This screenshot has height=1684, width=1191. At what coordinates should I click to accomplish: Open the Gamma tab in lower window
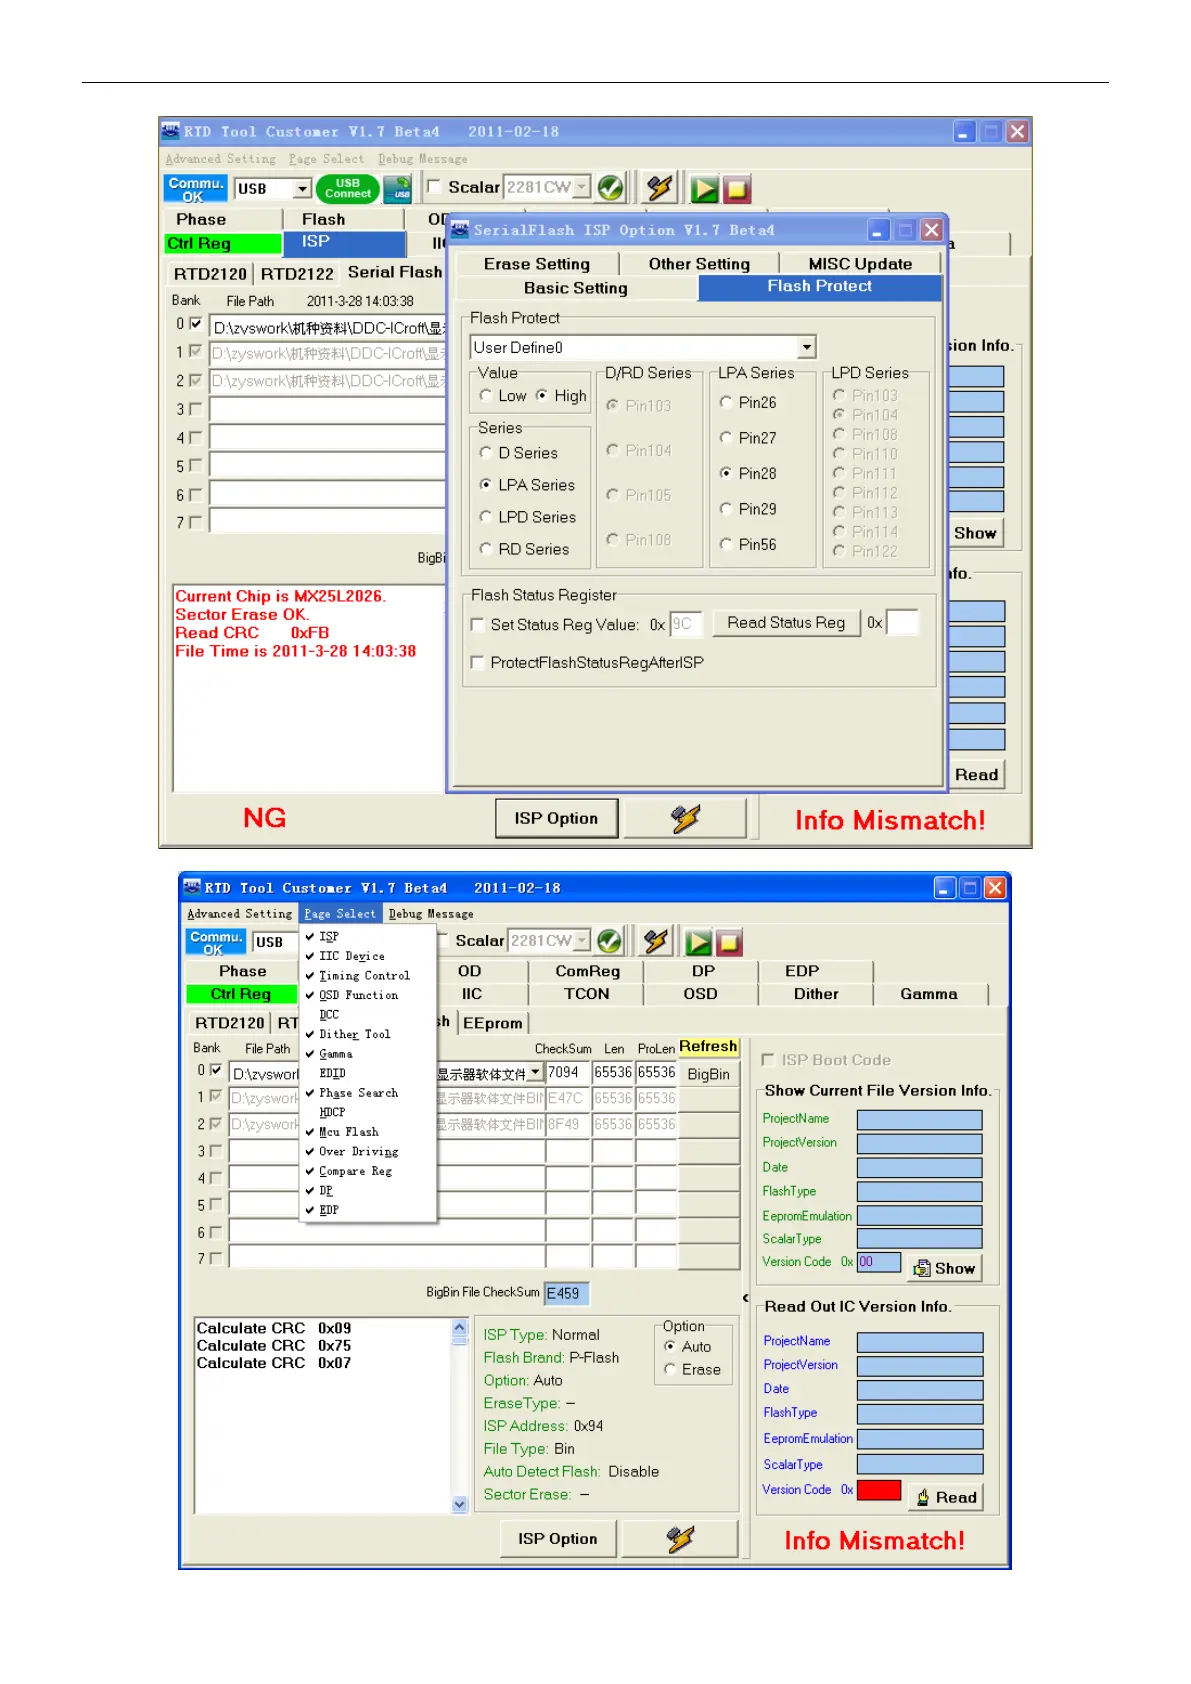coord(929,994)
